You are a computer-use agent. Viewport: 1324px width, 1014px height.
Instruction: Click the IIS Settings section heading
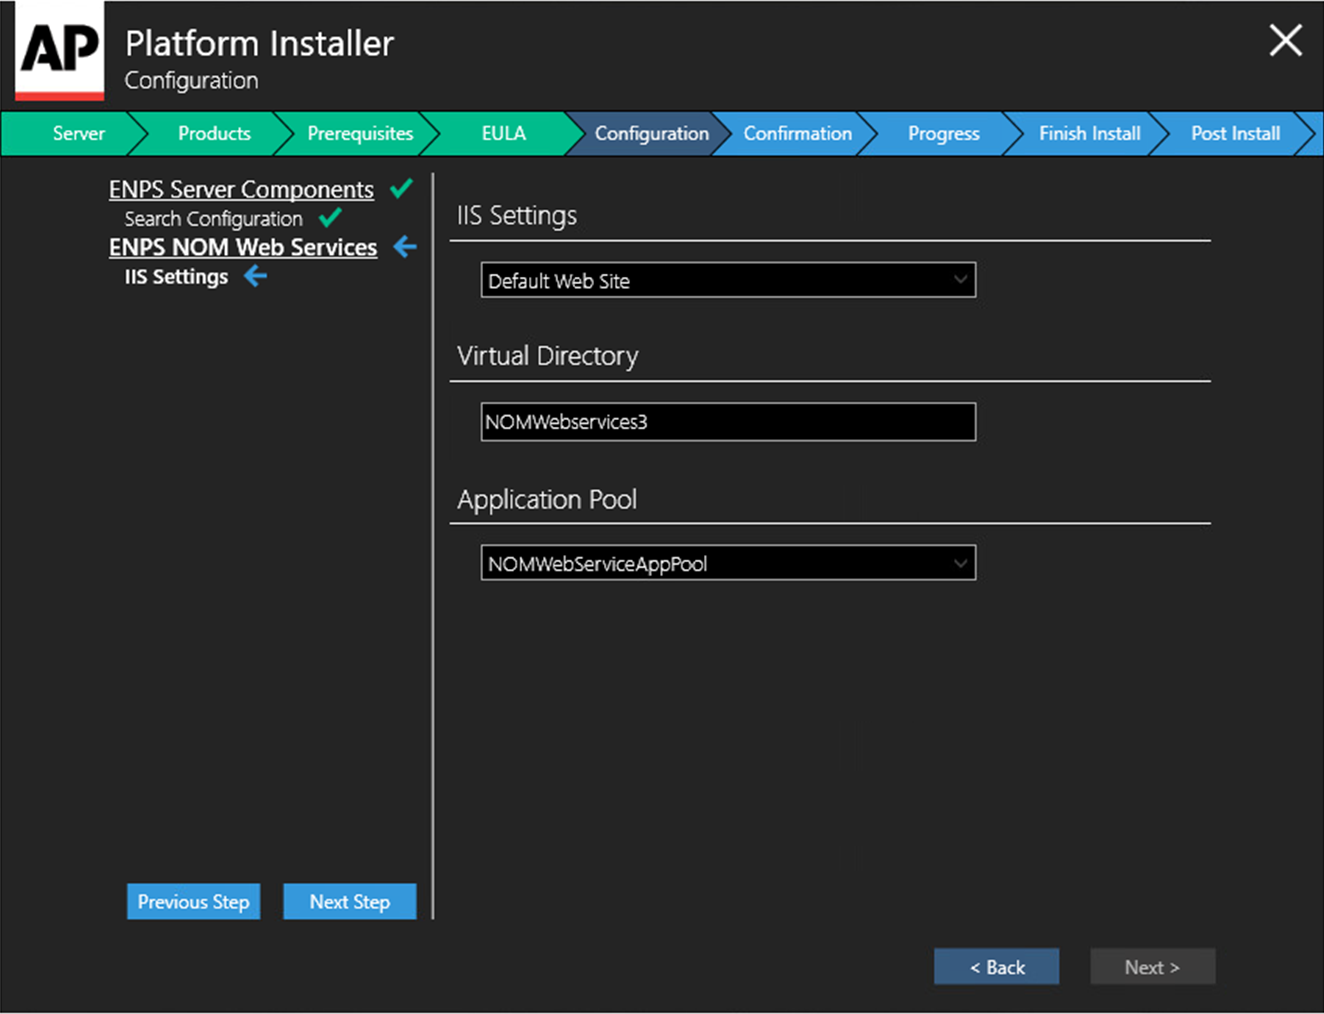[x=517, y=215]
